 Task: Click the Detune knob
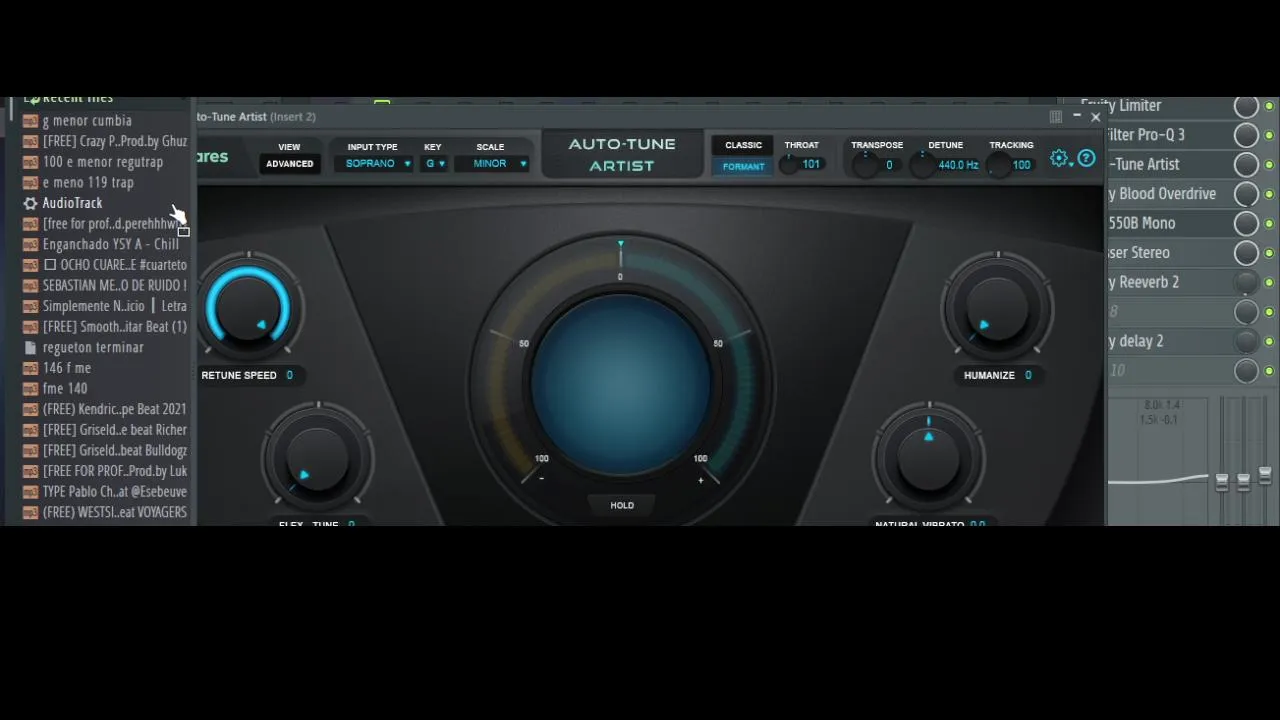click(922, 165)
